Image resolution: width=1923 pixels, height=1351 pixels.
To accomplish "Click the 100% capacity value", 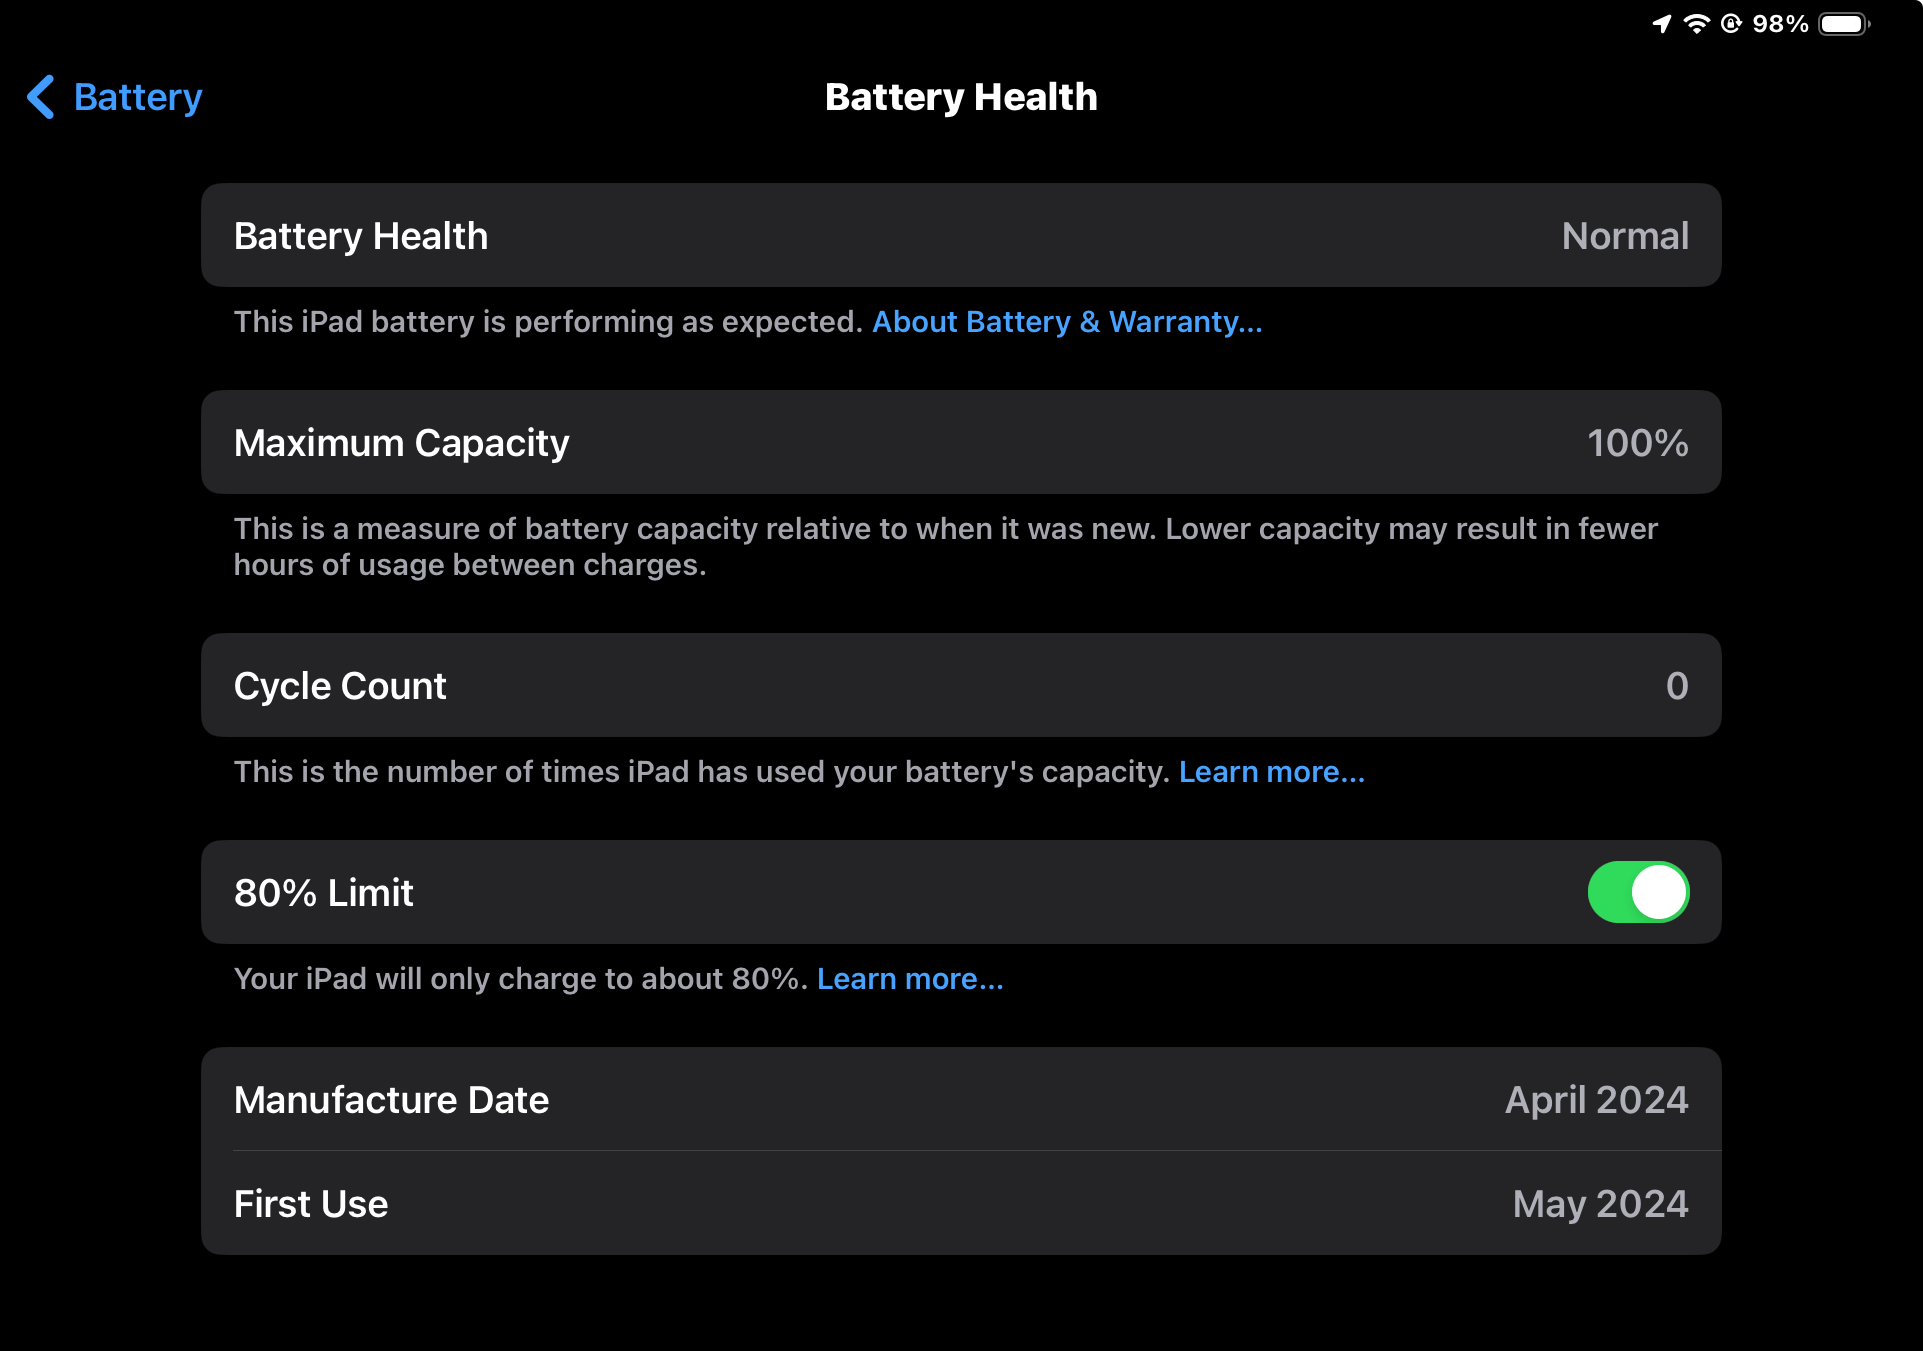I will 1637,443.
